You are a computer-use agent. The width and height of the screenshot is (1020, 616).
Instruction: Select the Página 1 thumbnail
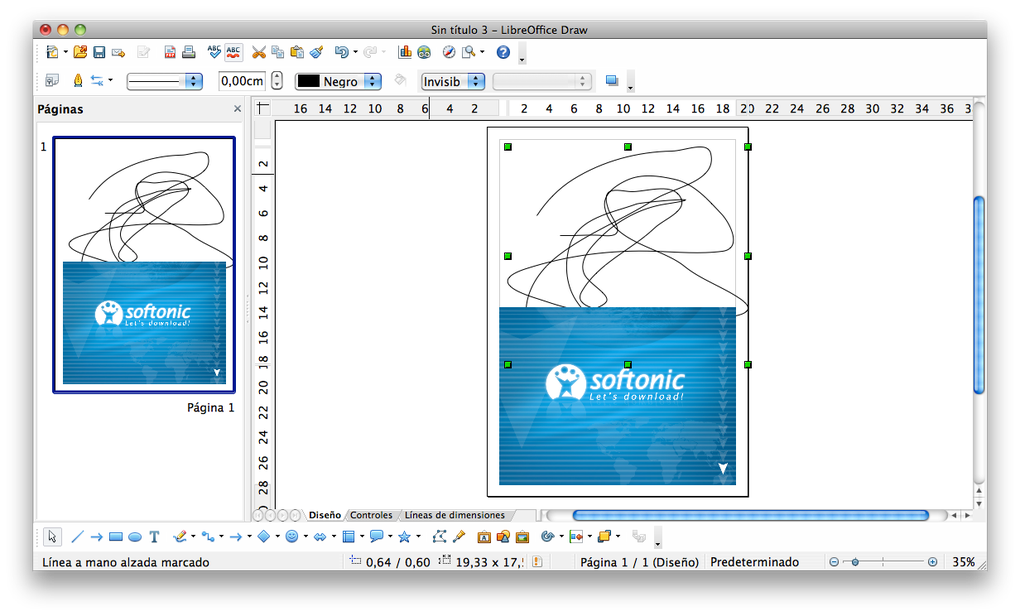coord(144,265)
